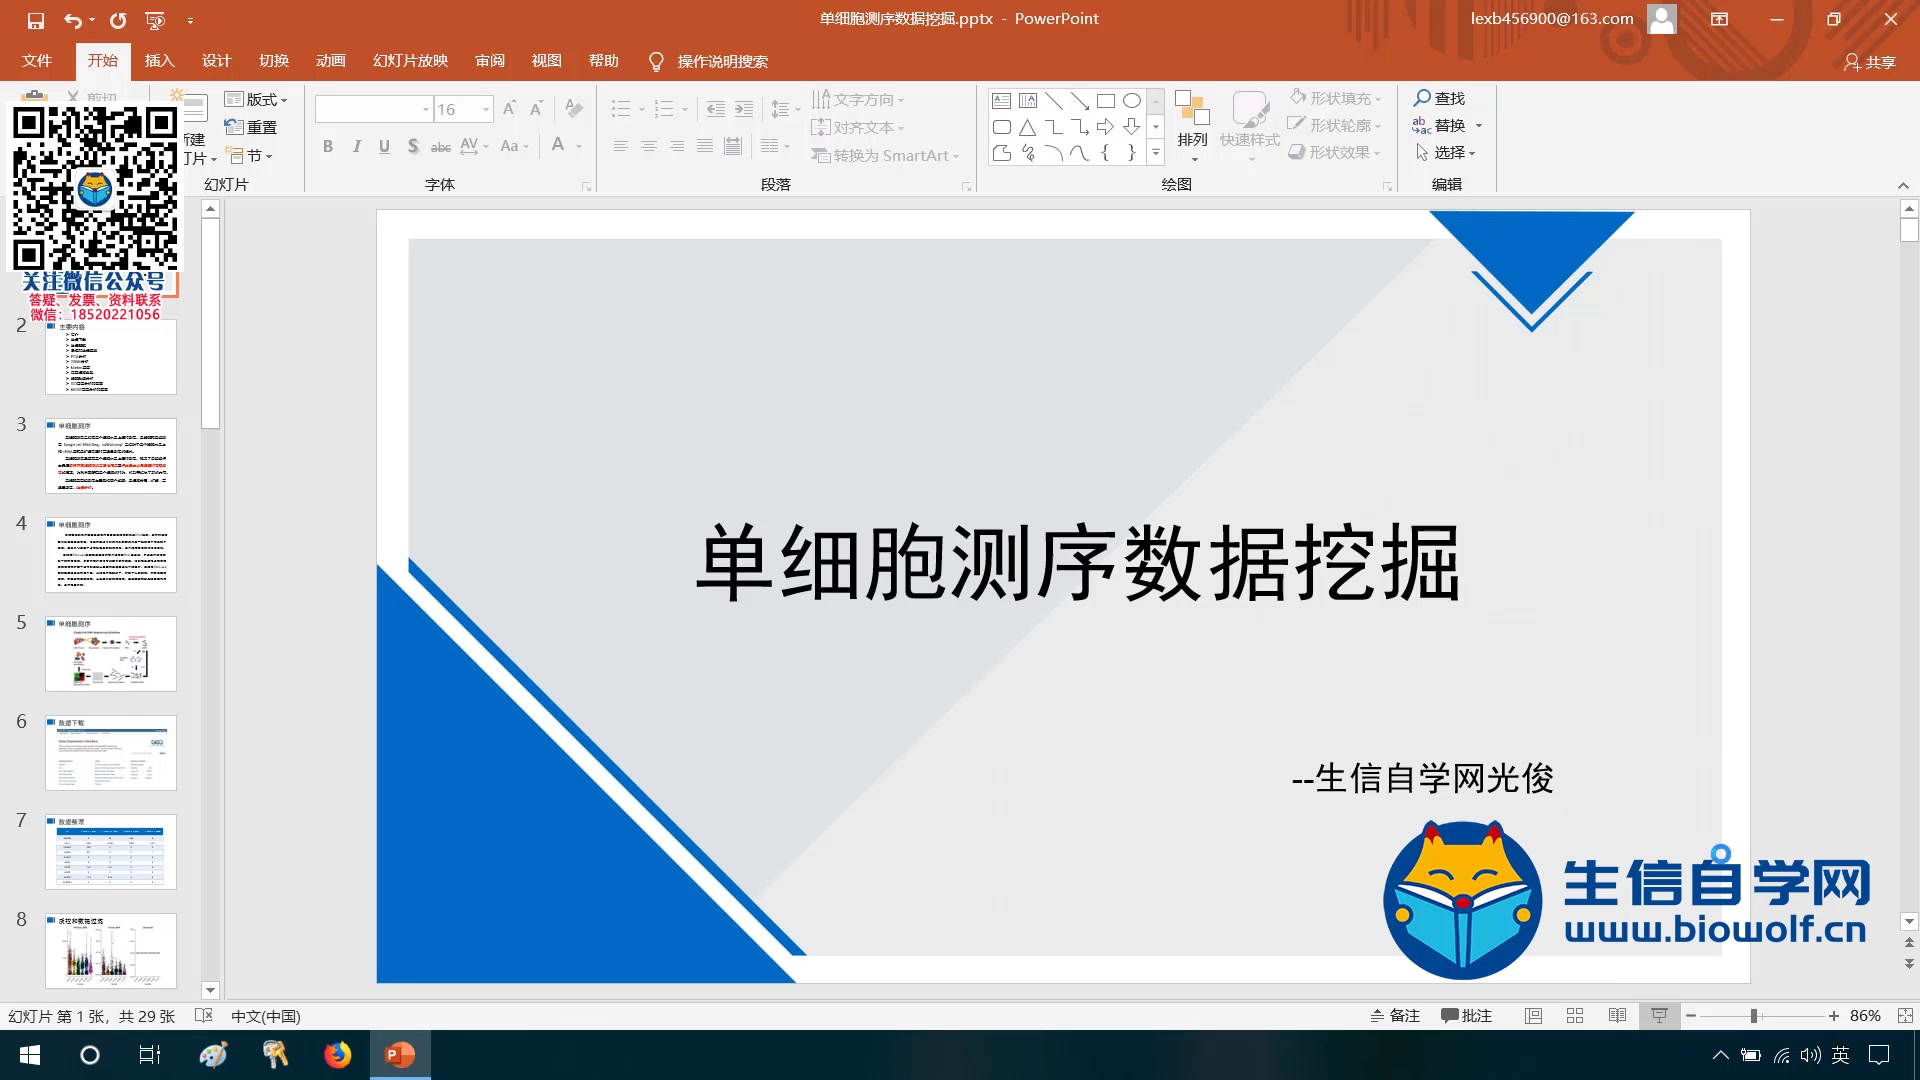Viewport: 1920px width, 1080px height.
Task: Decrease list indent level icon
Action: (716, 109)
